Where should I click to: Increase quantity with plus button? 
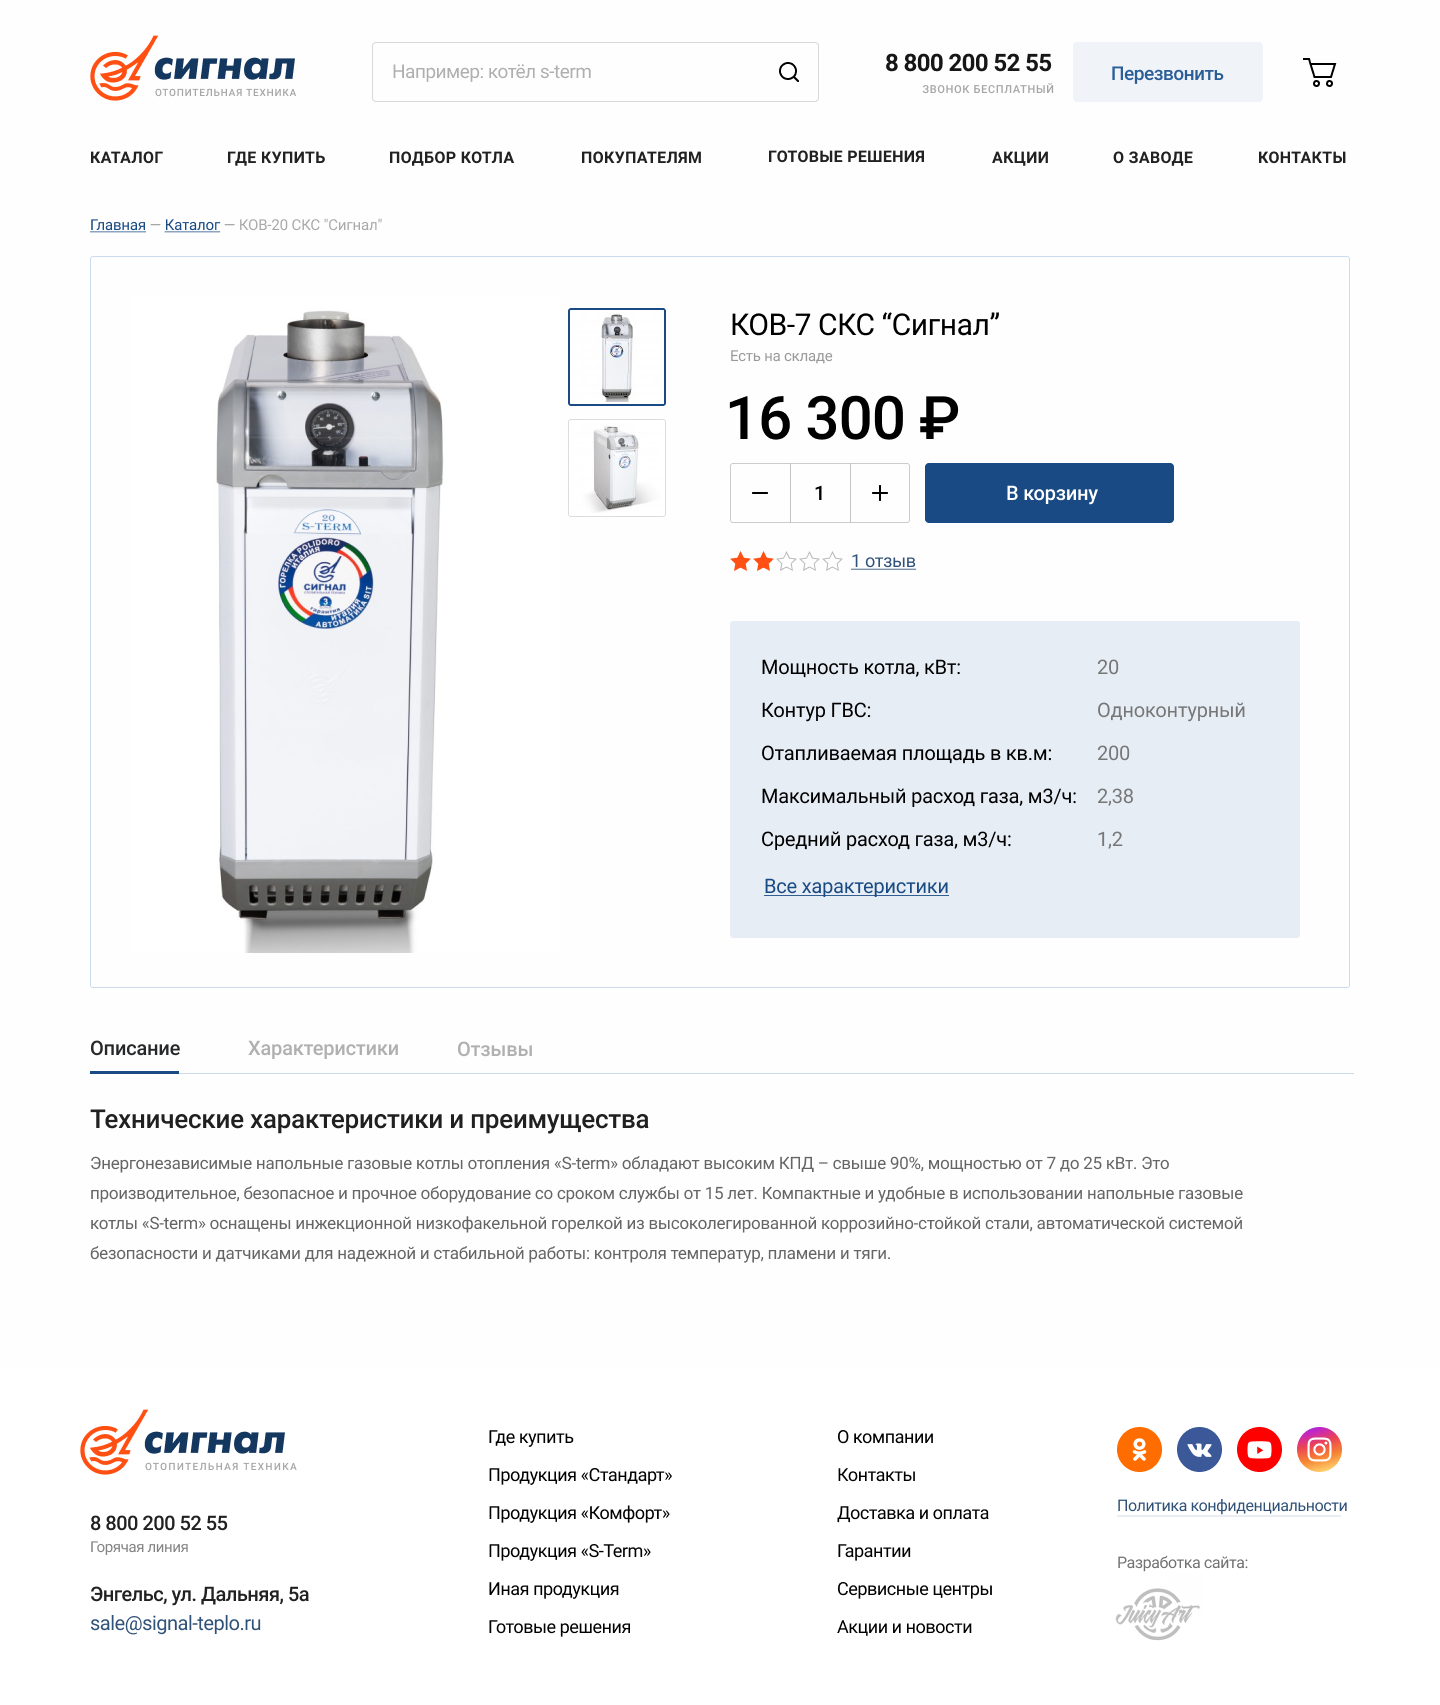(880, 493)
